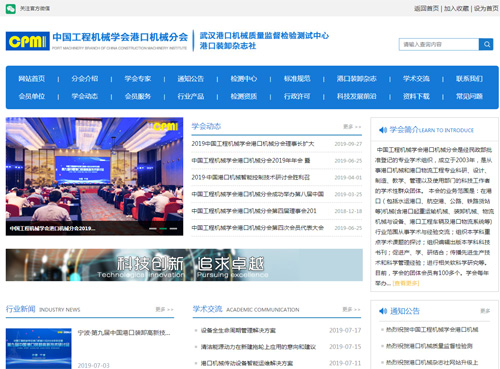Open first notice 热烈祝贺中国工程机械学会港口机械
The image size is (500, 369).
pos(432,330)
